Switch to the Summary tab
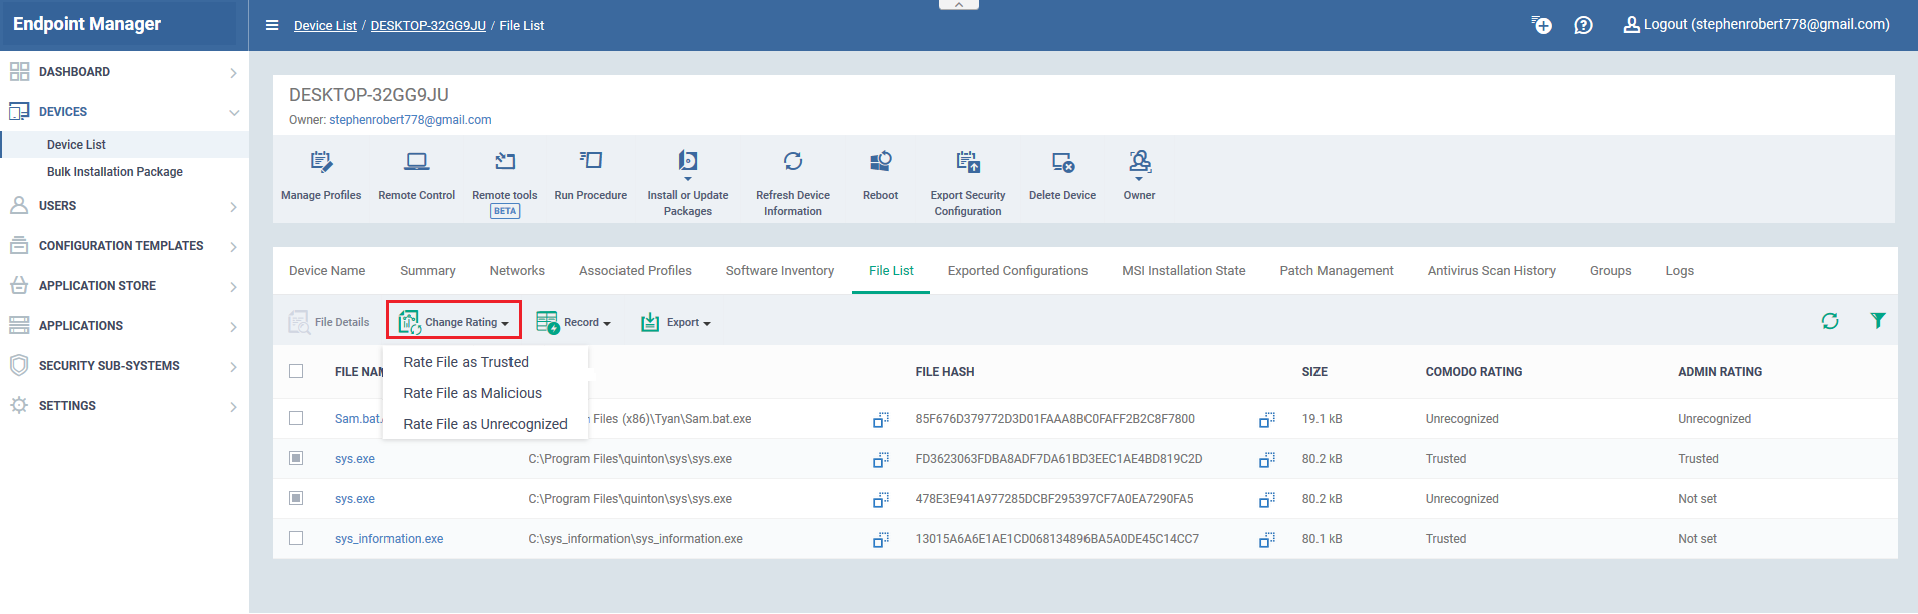This screenshot has height=614, width=1918. point(428,271)
